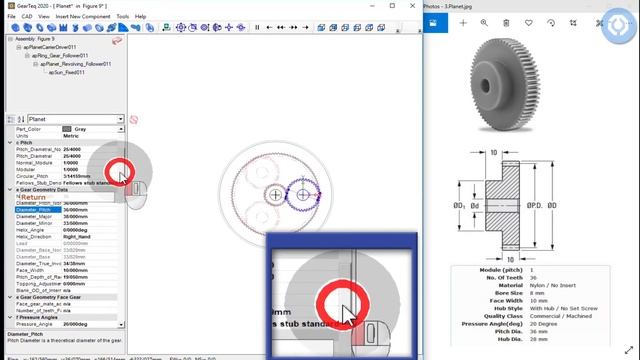Collapse the 'e Gear Geometry Data' section
This screenshot has width=640, height=360.
[10, 190]
